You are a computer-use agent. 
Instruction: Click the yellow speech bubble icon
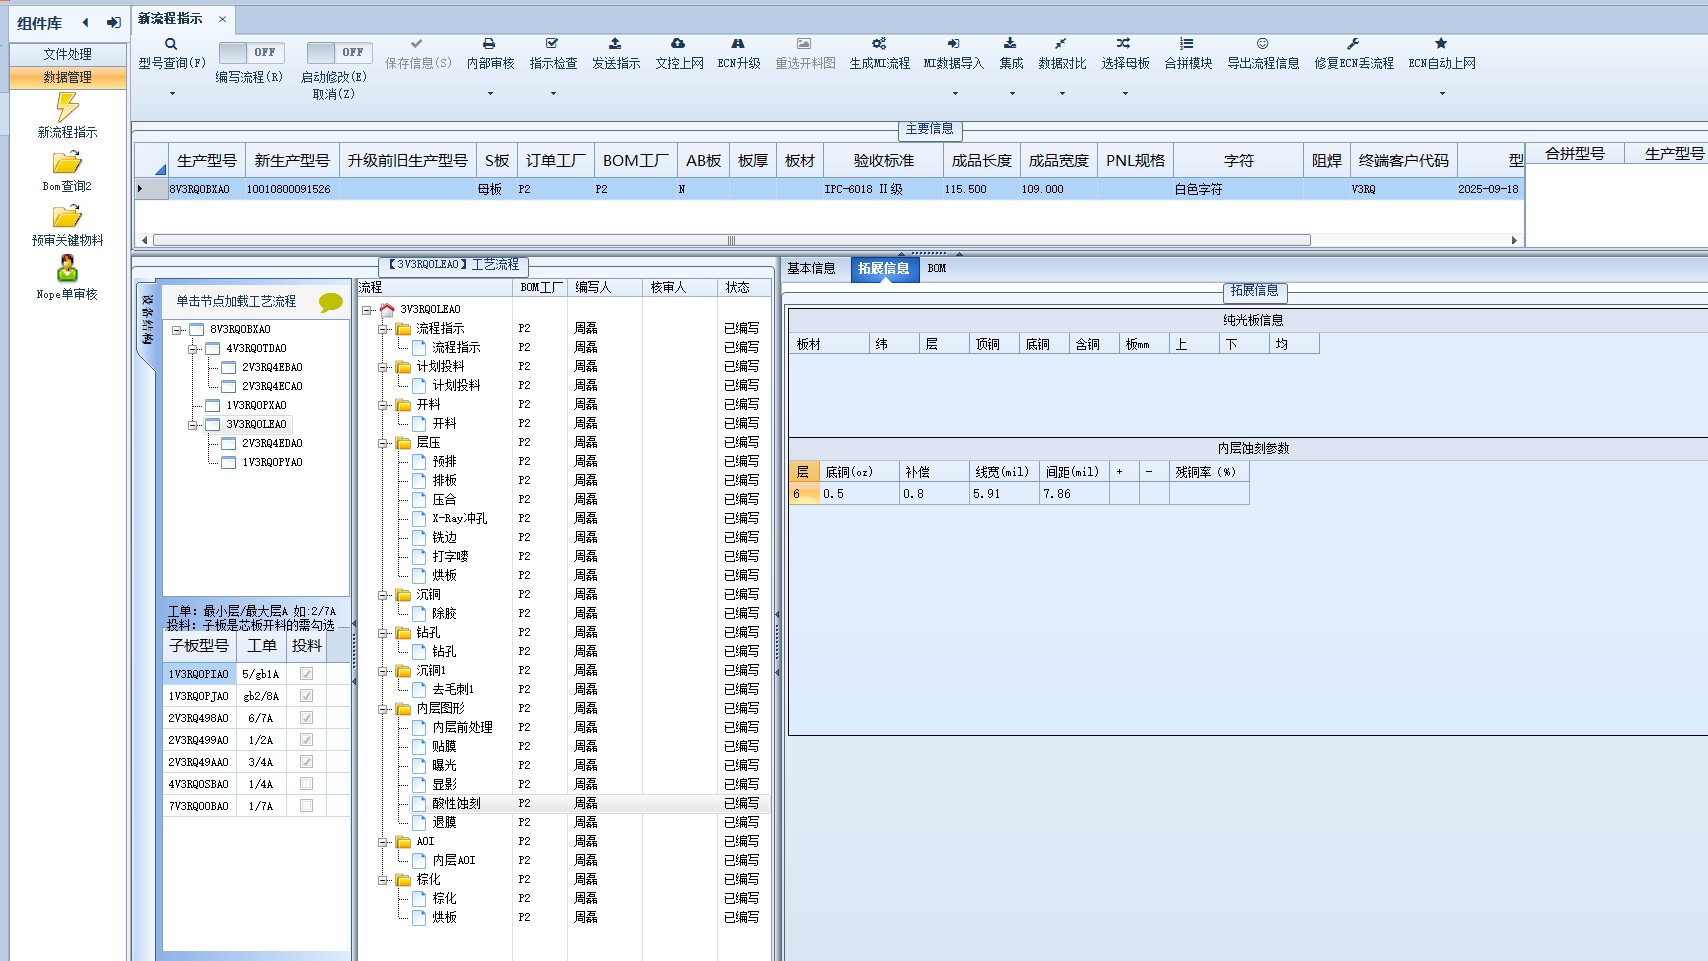point(330,302)
